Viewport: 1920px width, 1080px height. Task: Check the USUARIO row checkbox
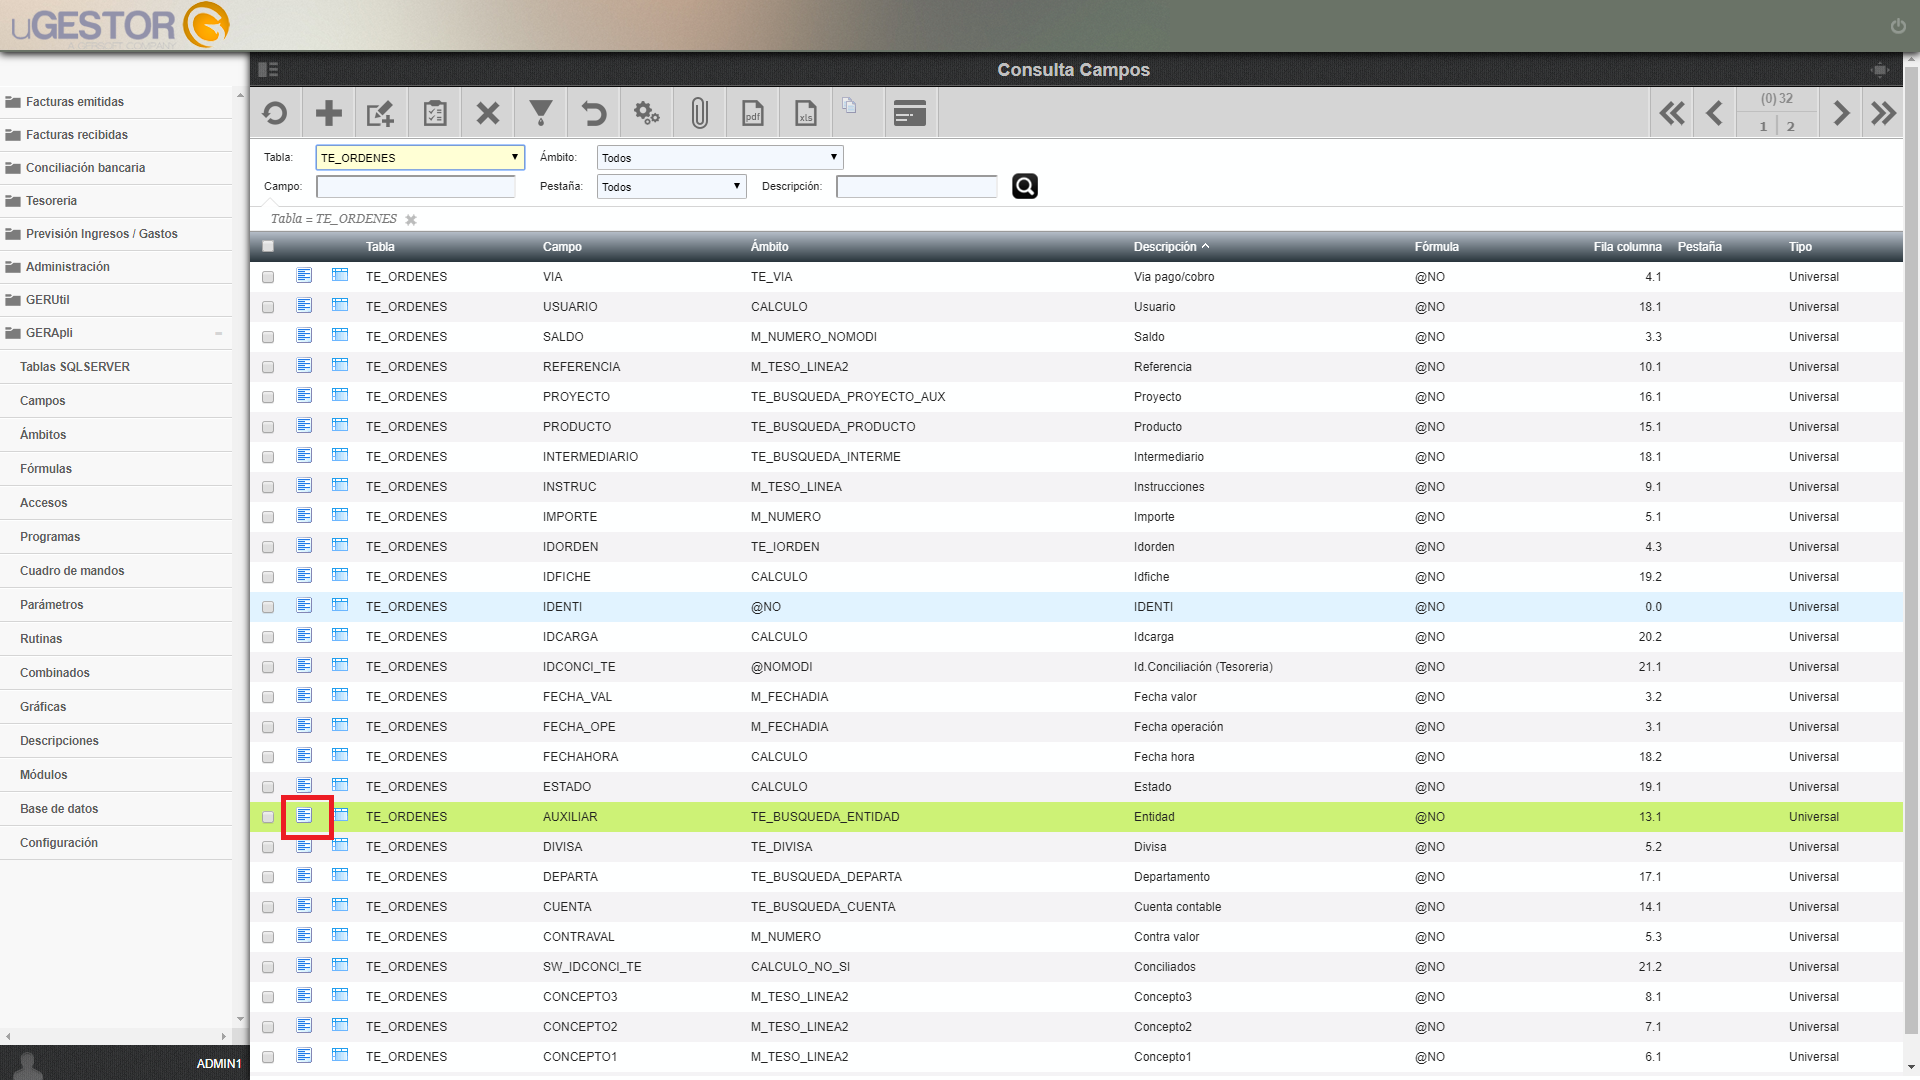click(x=268, y=307)
